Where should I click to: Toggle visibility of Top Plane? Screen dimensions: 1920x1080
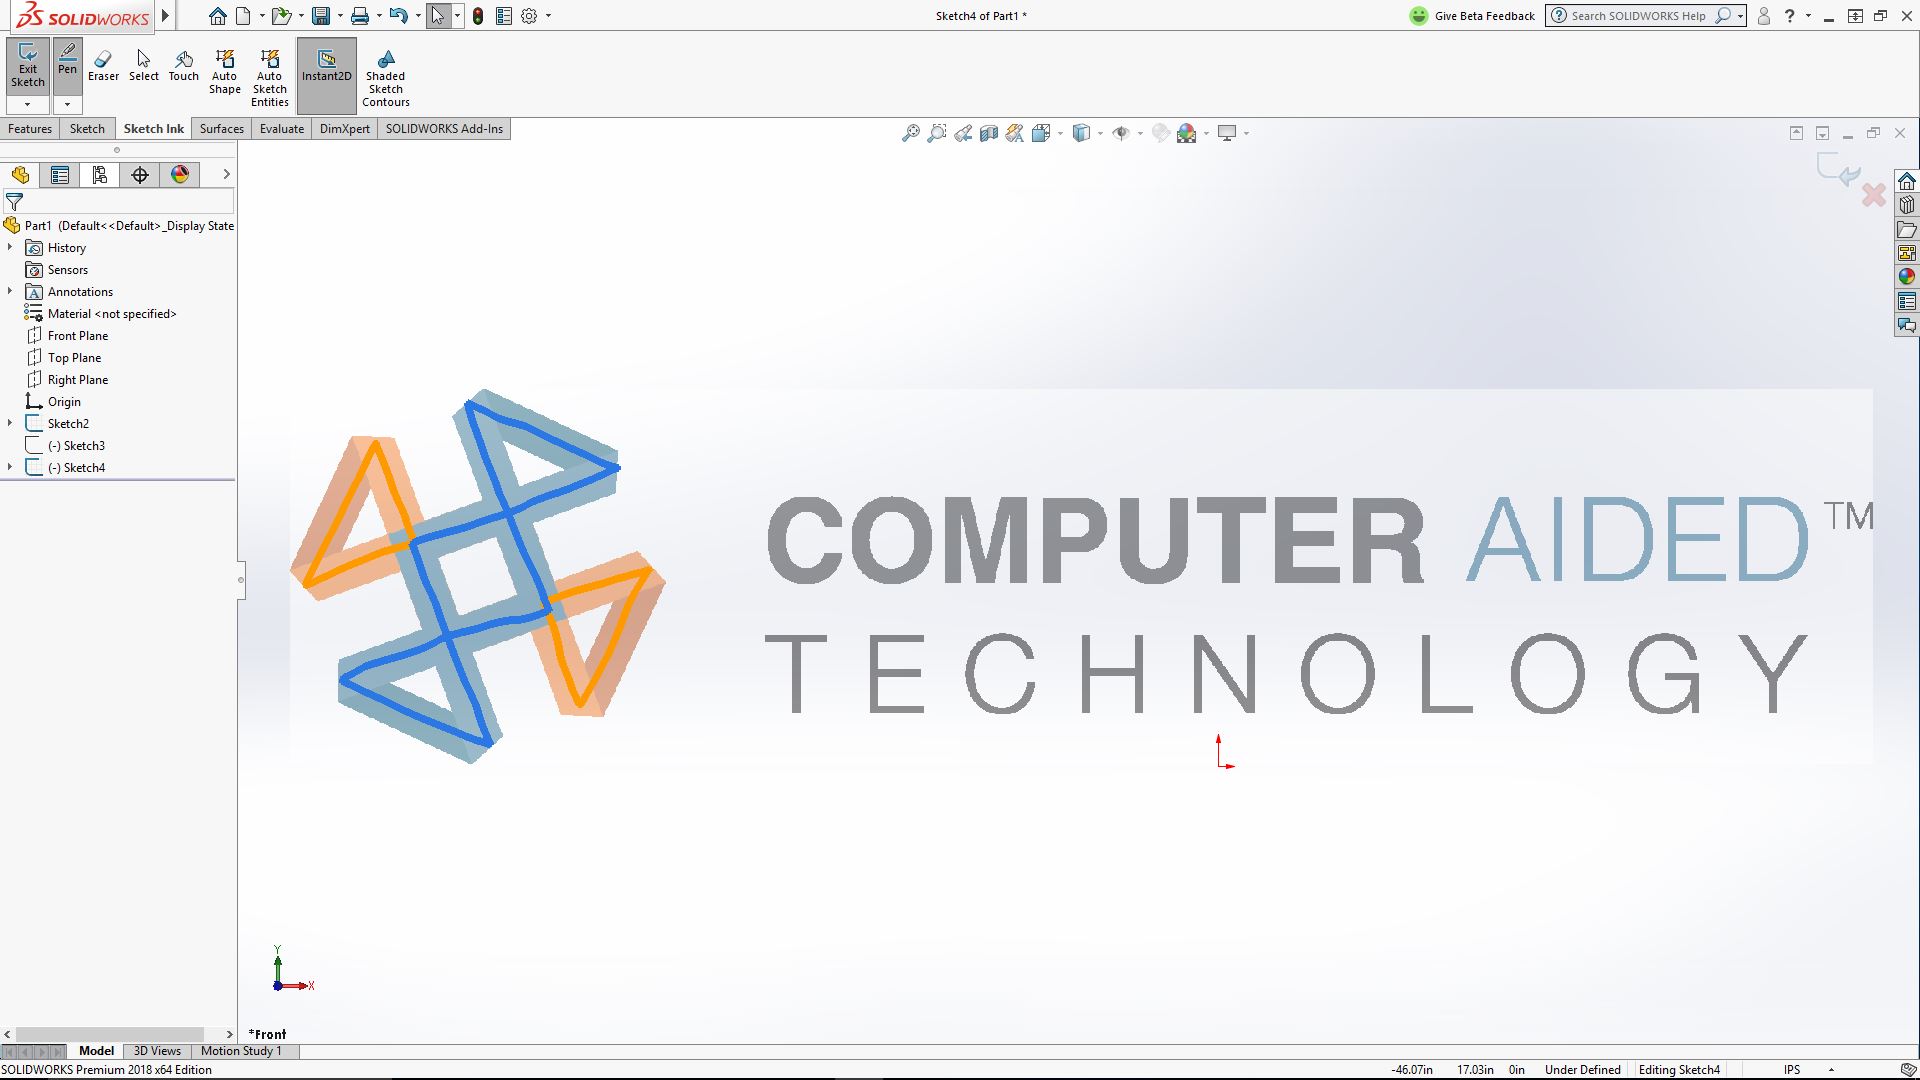[x=73, y=356]
